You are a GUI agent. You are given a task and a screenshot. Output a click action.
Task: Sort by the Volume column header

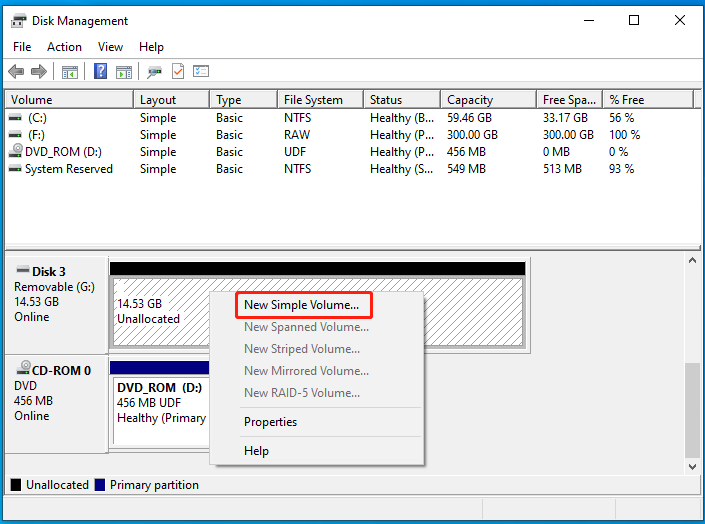coord(69,99)
